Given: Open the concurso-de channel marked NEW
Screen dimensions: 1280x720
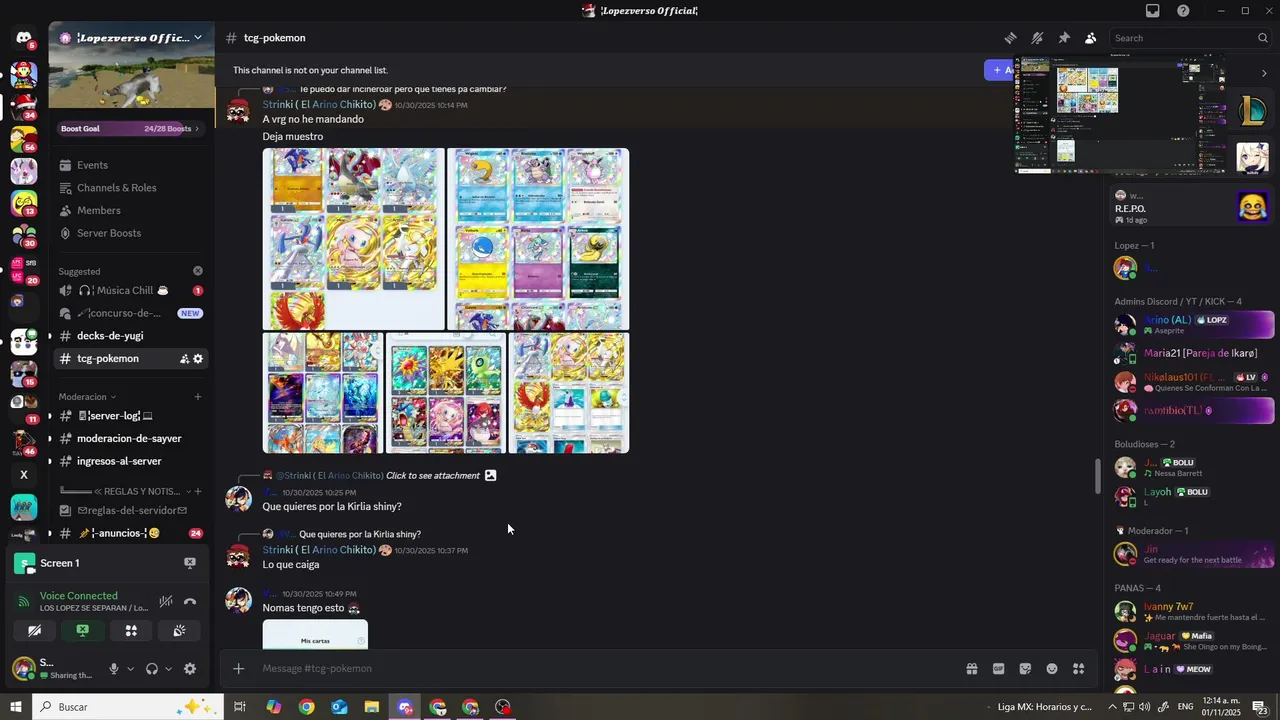Looking at the screenshot, I should 131,313.
